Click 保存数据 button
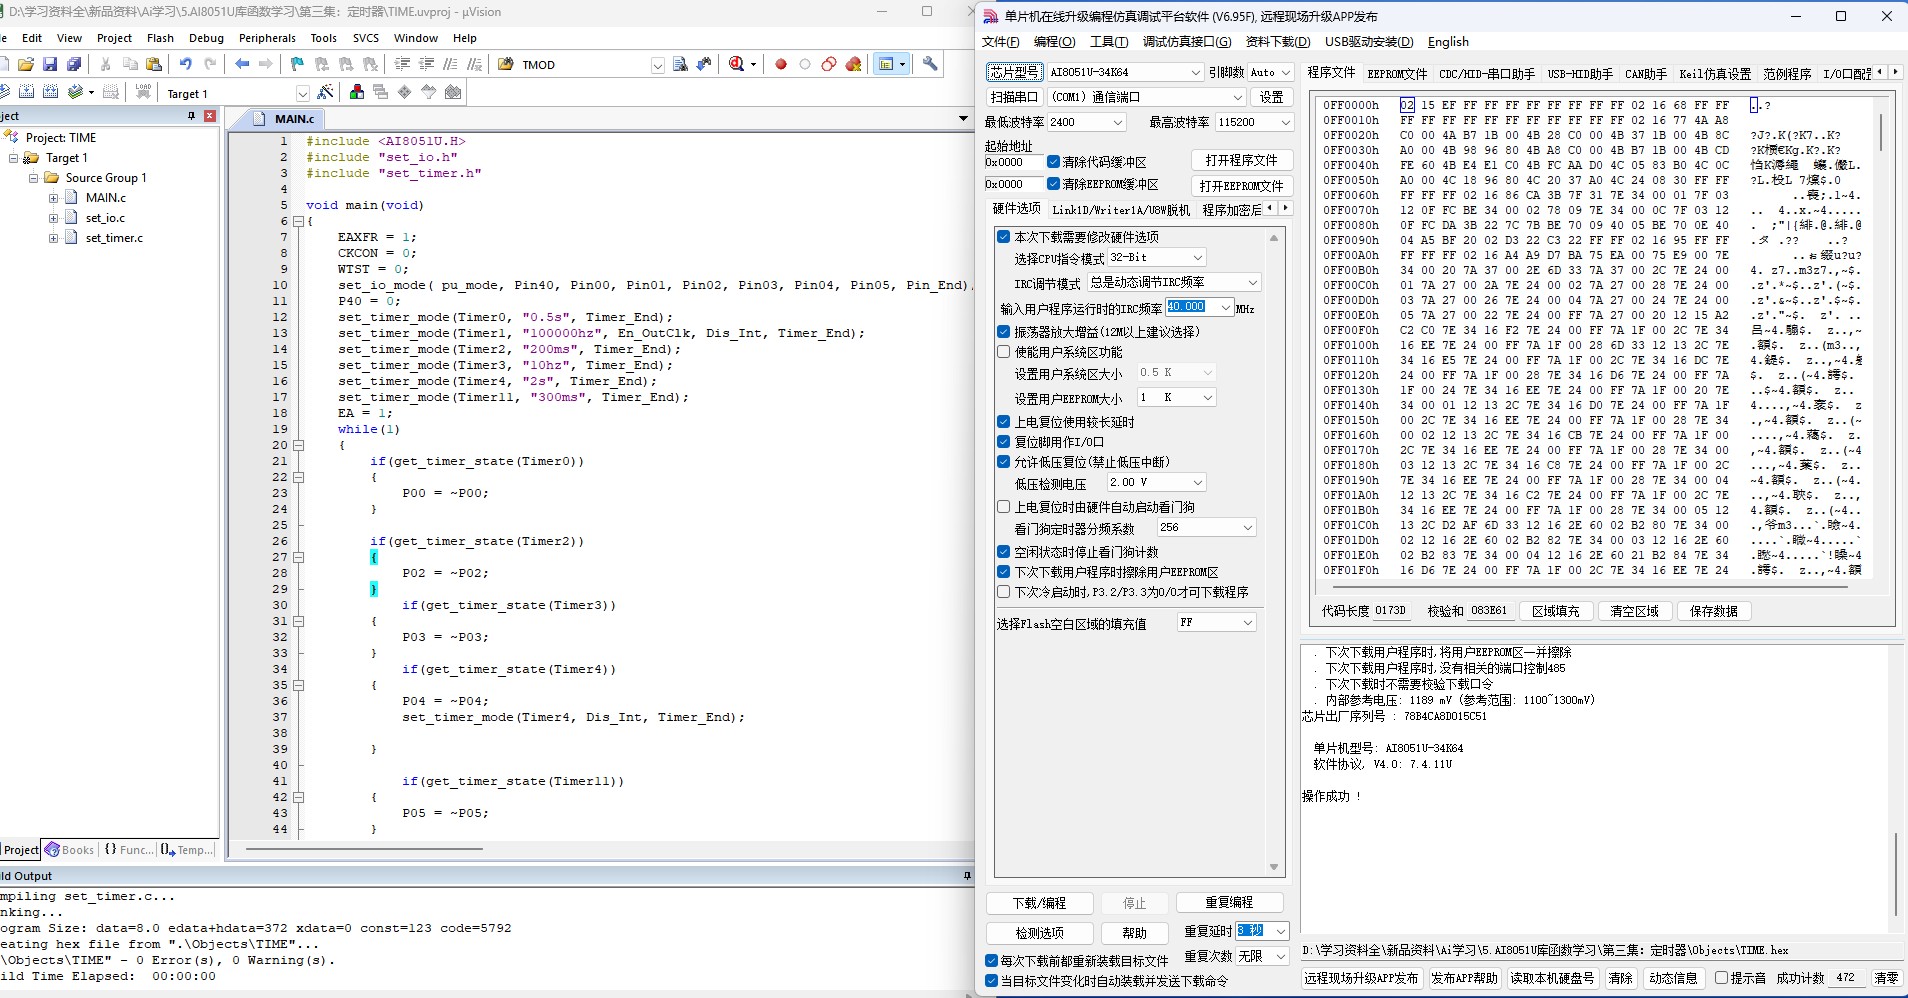 pyautogui.click(x=1714, y=611)
